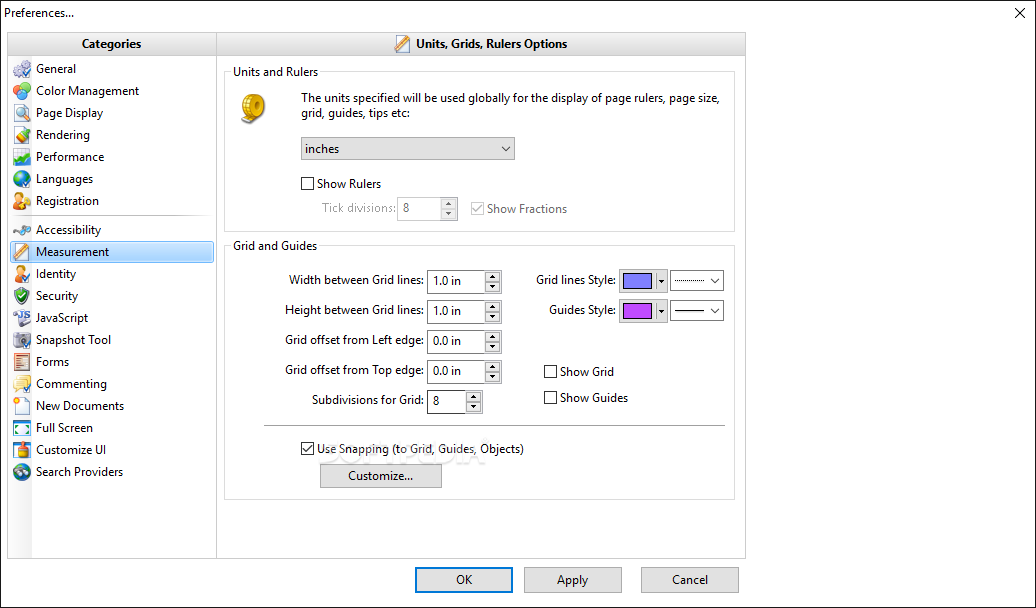Toggle the Show Fractions checkbox
The height and width of the screenshot is (608, 1036).
coord(477,209)
